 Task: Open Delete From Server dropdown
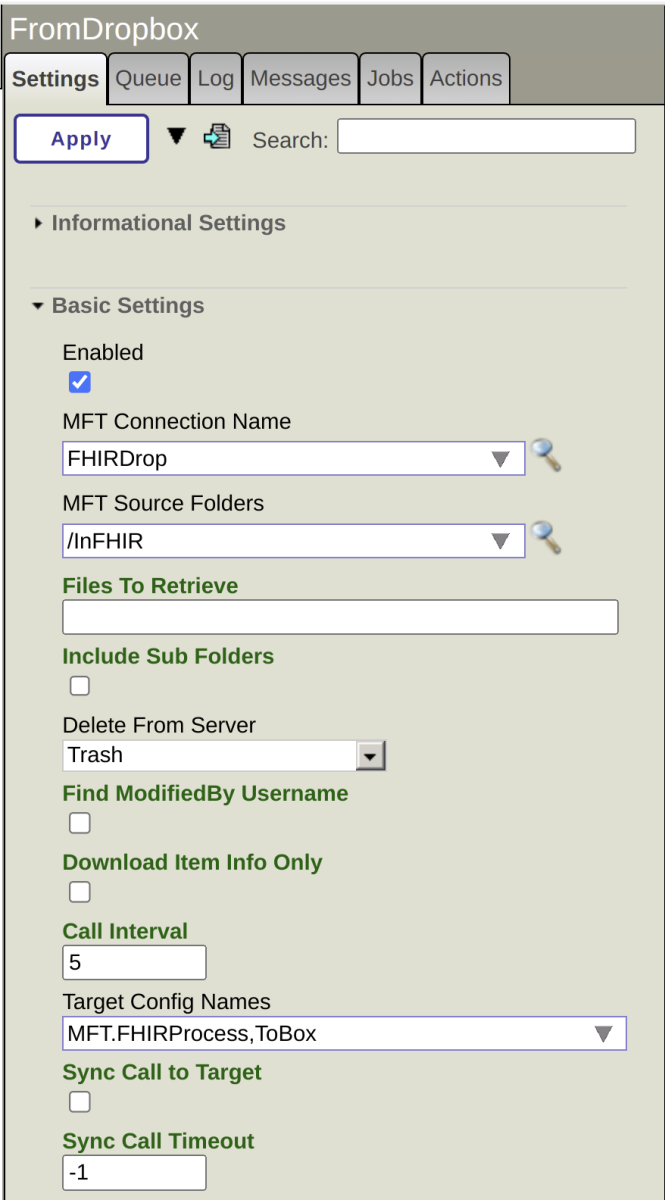tap(371, 756)
